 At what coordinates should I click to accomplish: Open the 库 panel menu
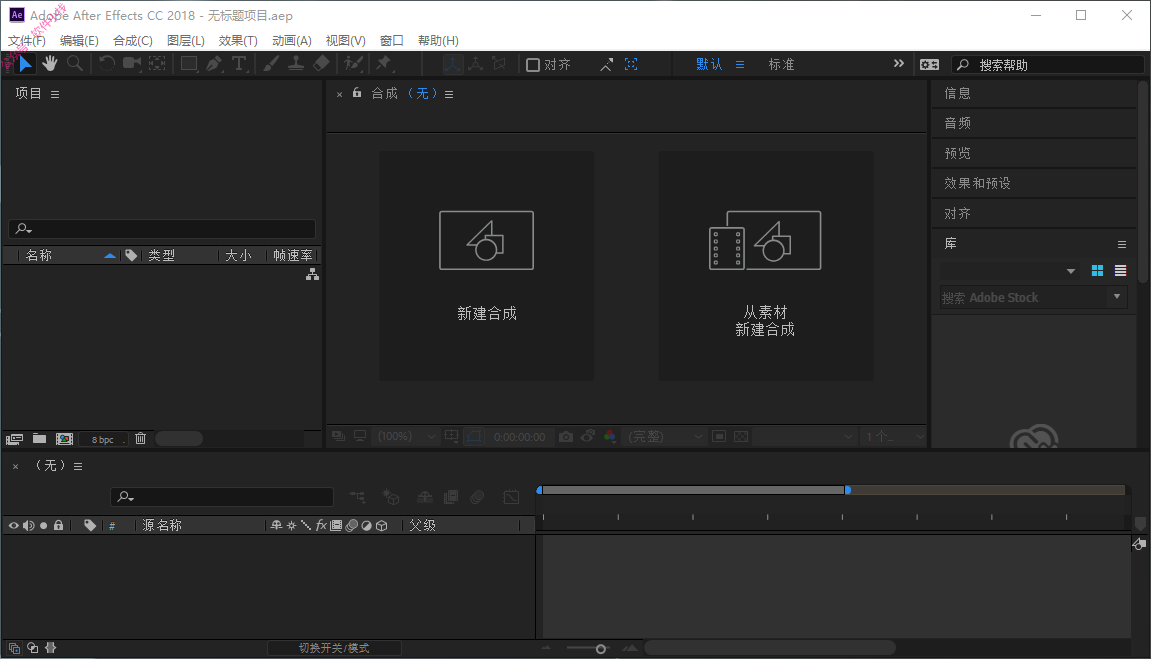click(x=1122, y=244)
